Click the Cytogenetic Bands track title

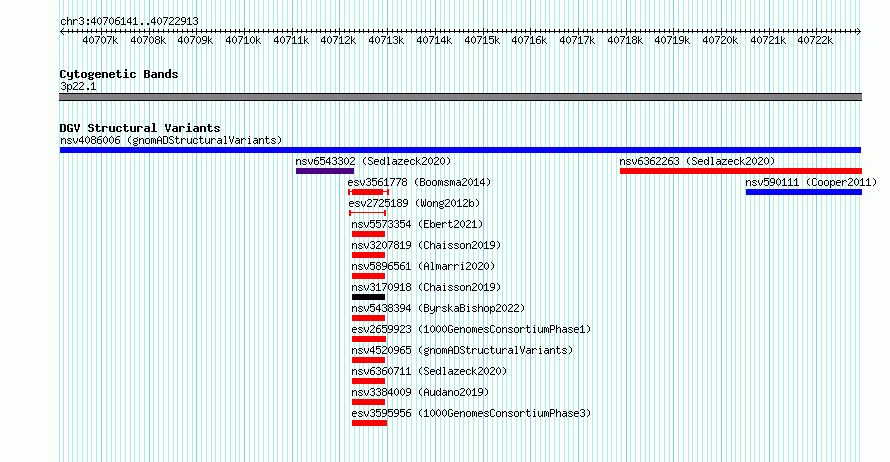pos(119,74)
